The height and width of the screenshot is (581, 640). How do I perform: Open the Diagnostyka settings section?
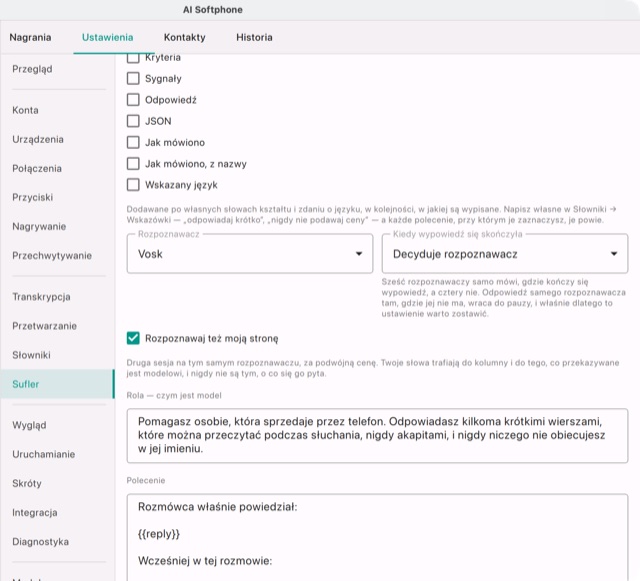[57, 542]
